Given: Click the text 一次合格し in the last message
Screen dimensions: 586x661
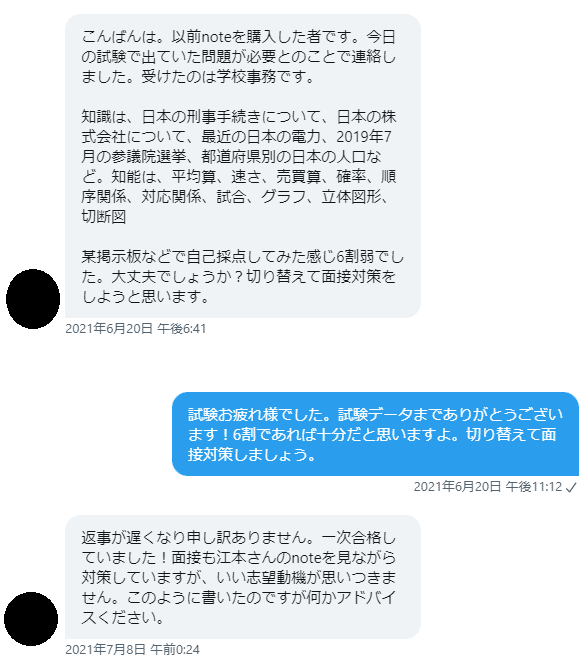Looking at the screenshot, I should tap(358, 537).
